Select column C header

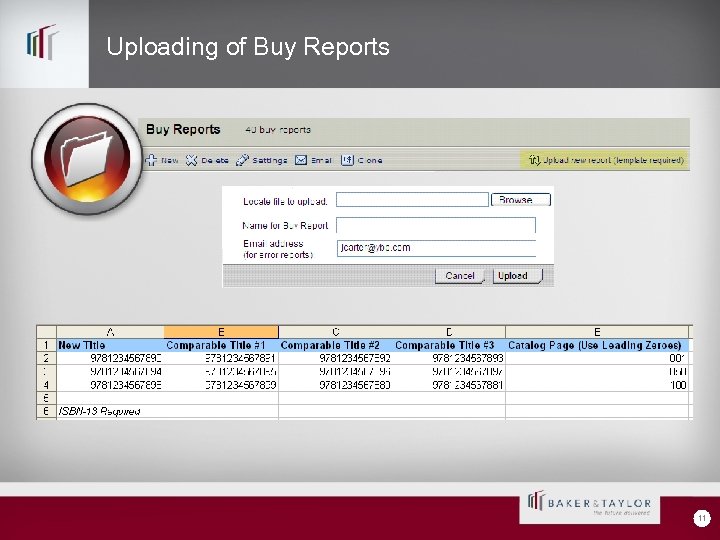(336, 332)
